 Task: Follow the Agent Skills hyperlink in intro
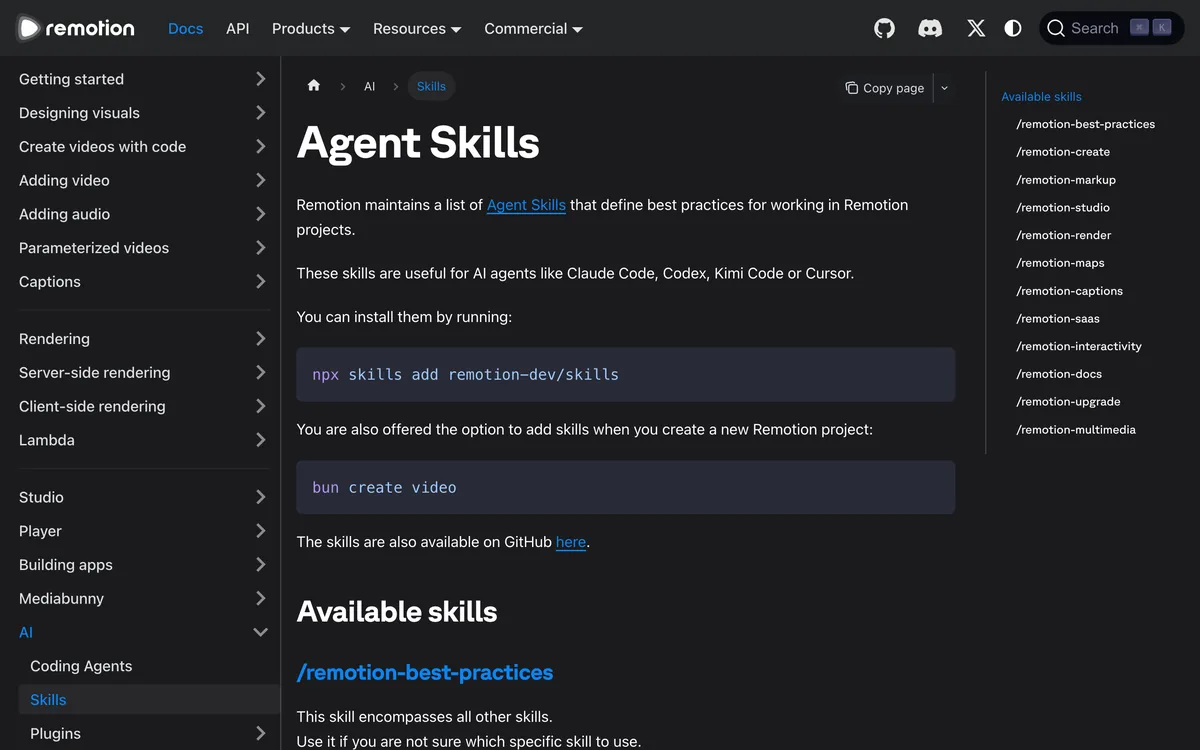pyautogui.click(x=526, y=205)
